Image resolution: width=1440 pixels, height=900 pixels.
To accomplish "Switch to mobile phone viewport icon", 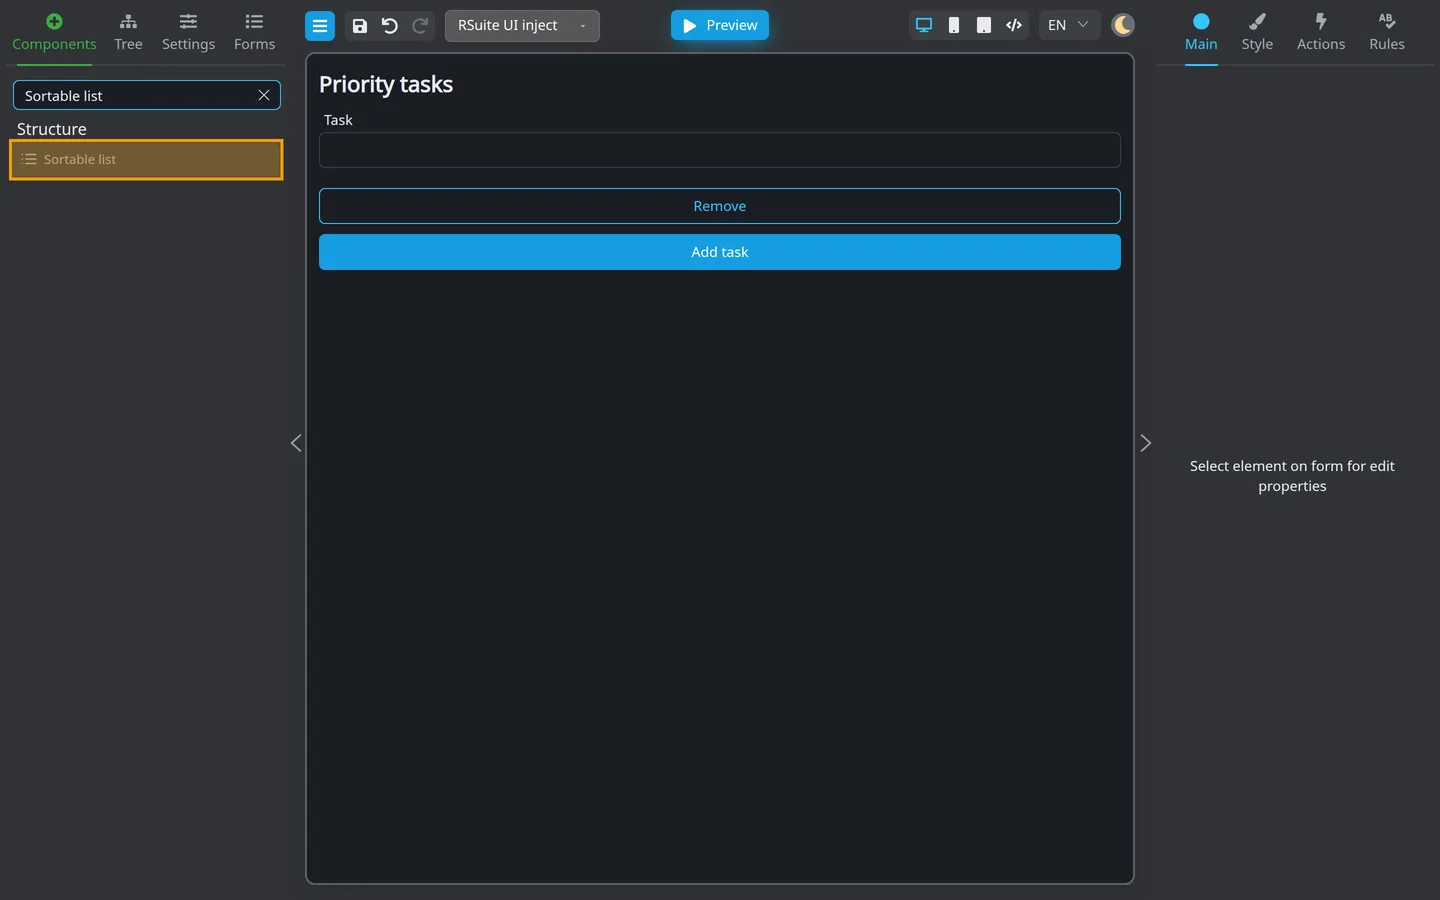I will click(954, 25).
